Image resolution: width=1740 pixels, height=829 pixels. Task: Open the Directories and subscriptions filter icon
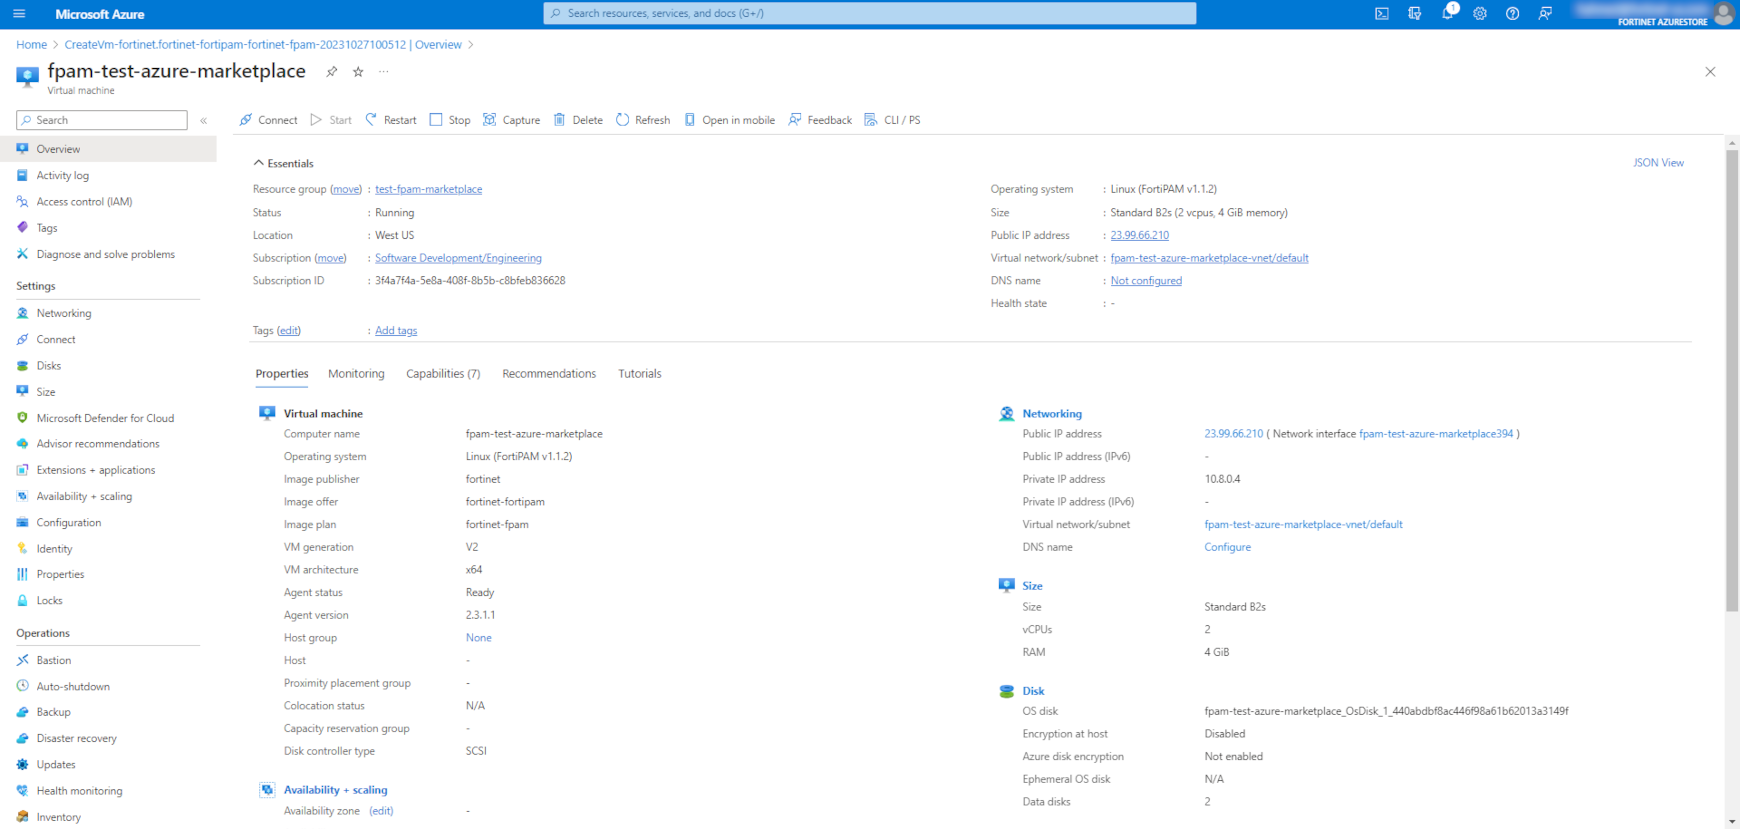(1415, 14)
